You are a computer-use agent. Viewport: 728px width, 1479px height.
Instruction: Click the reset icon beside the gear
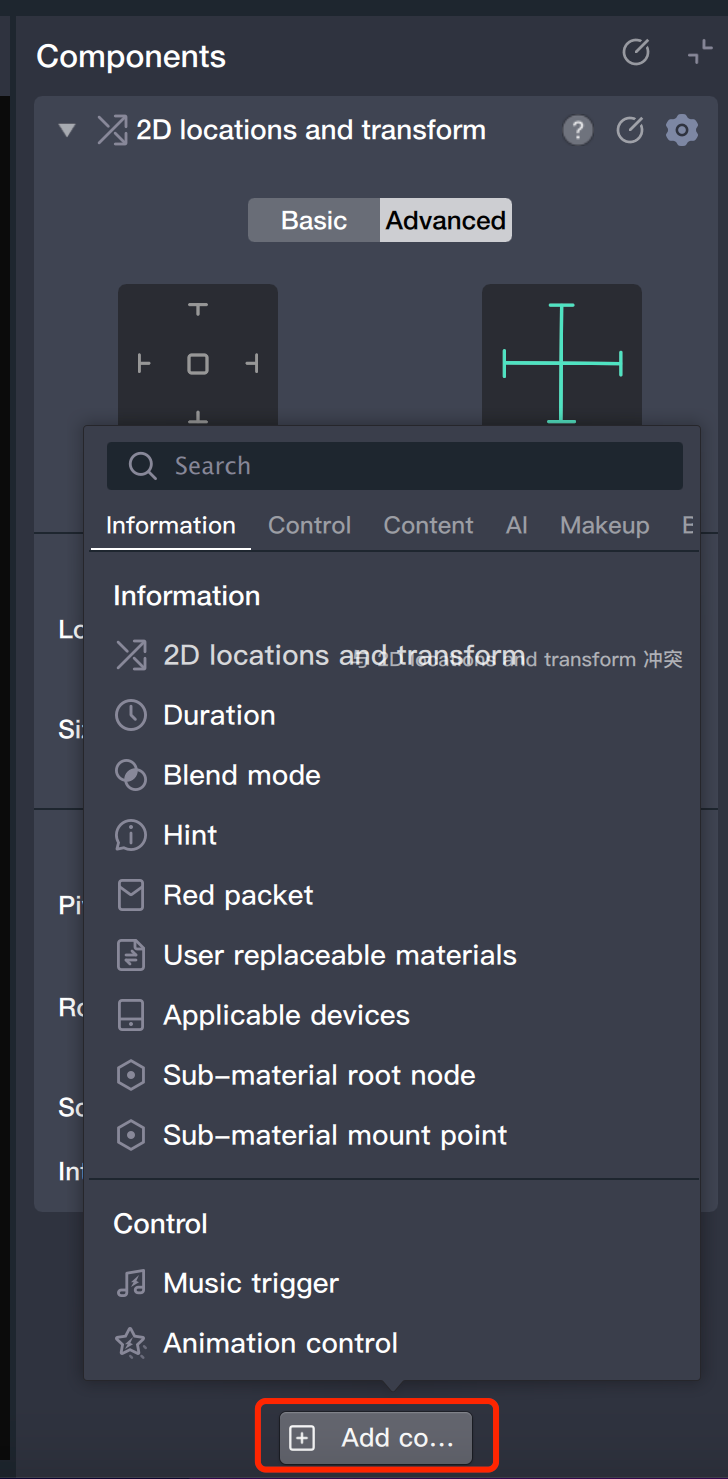pos(629,130)
